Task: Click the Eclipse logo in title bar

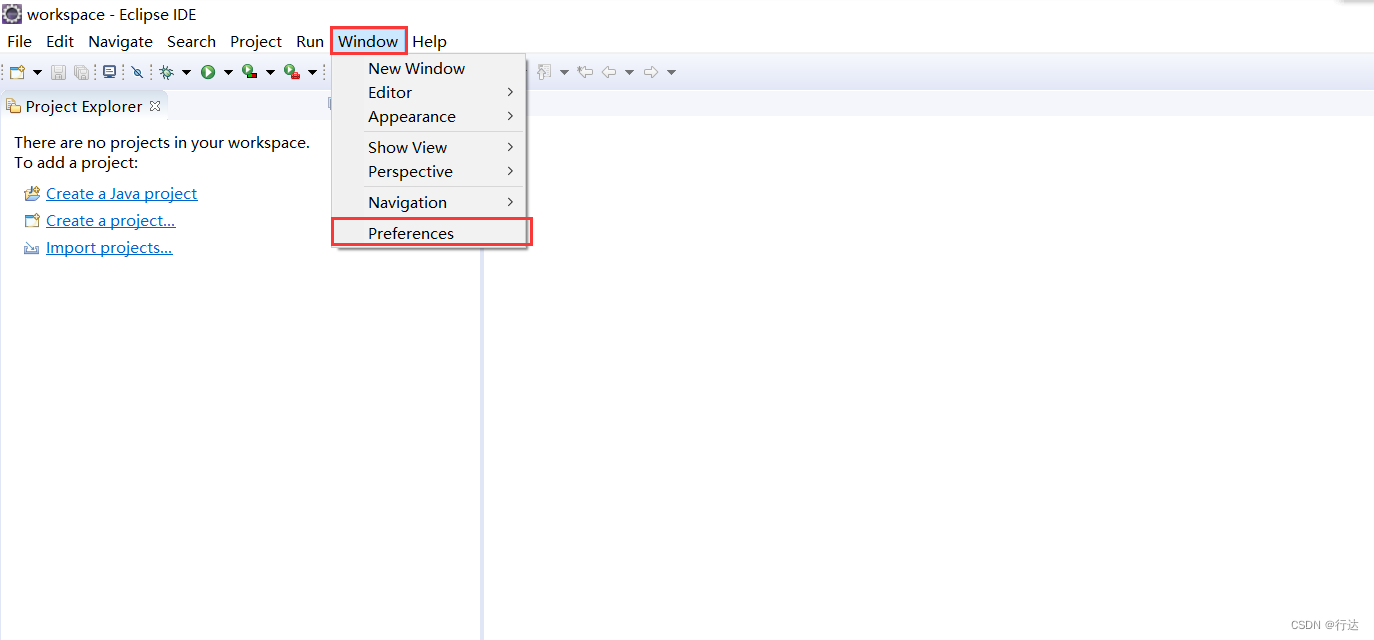Action: 12,14
